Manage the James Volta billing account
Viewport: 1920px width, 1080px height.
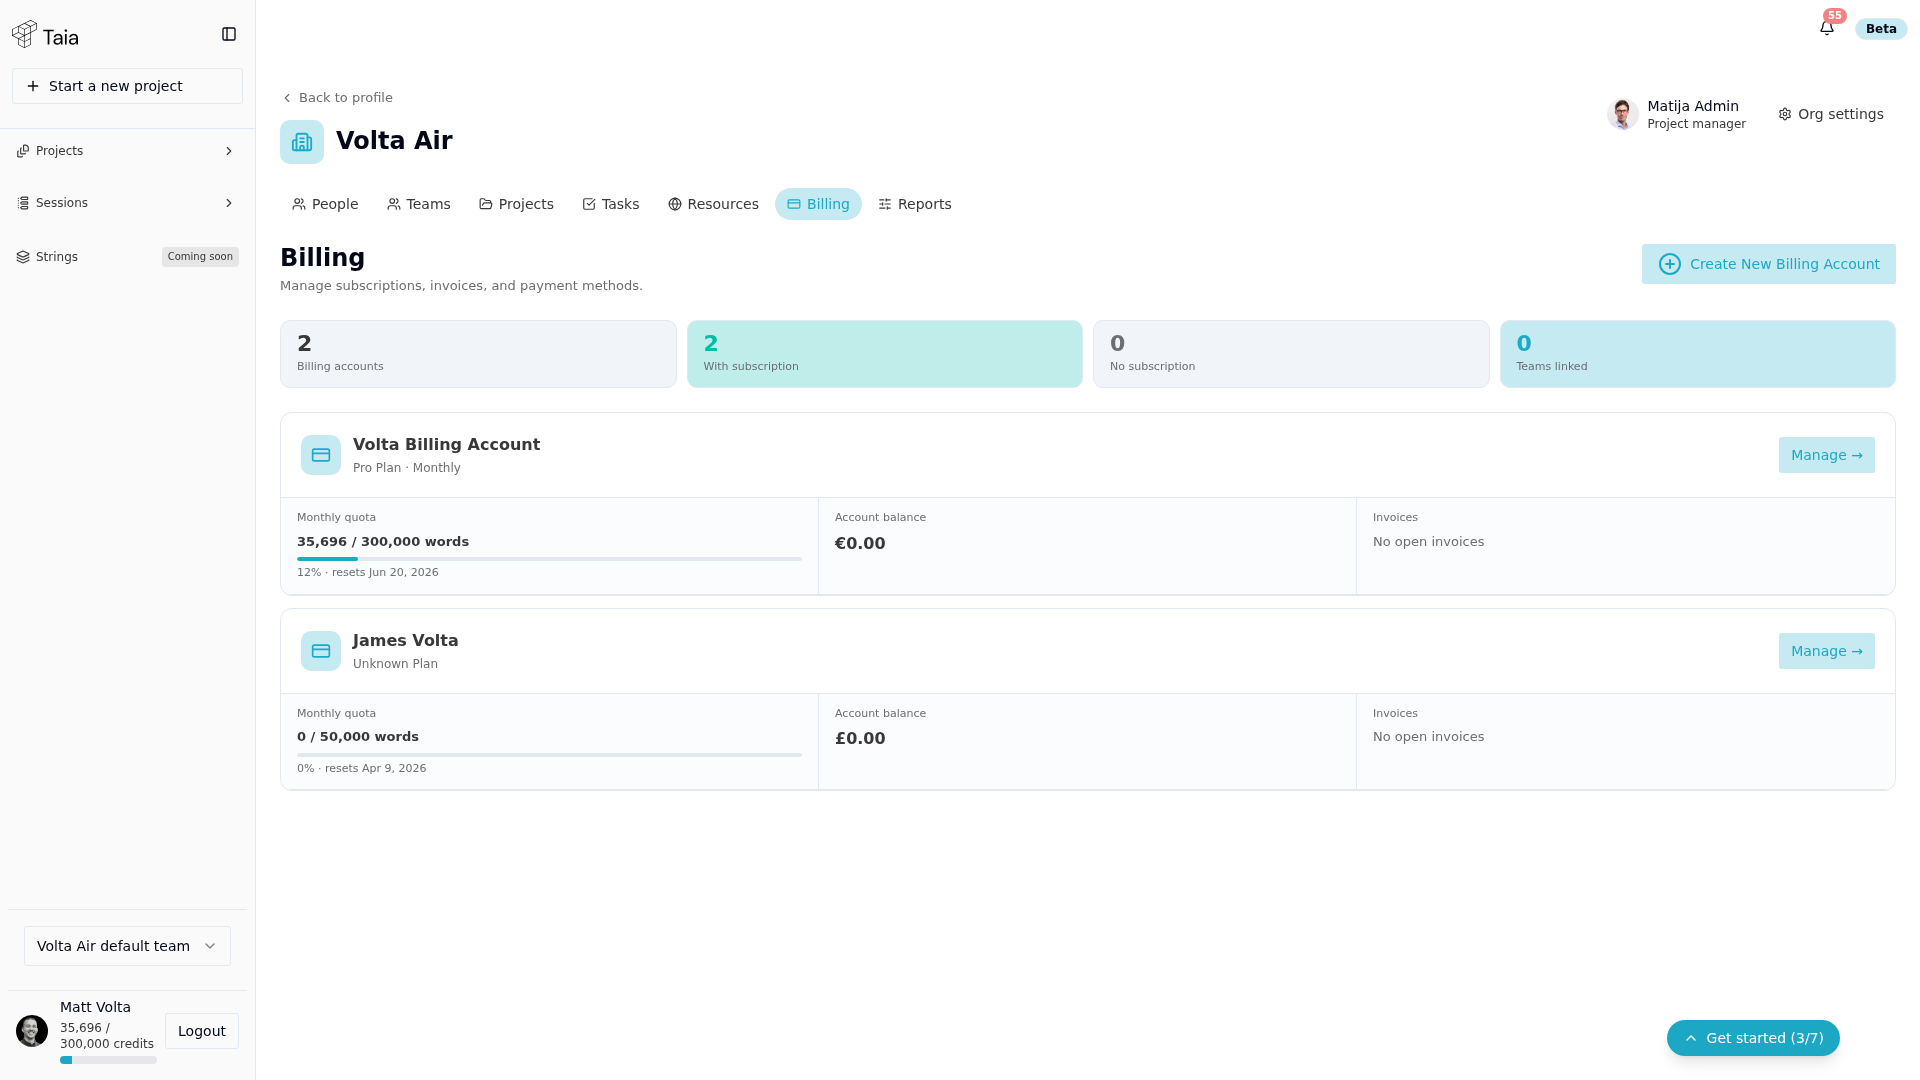click(1826, 651)
